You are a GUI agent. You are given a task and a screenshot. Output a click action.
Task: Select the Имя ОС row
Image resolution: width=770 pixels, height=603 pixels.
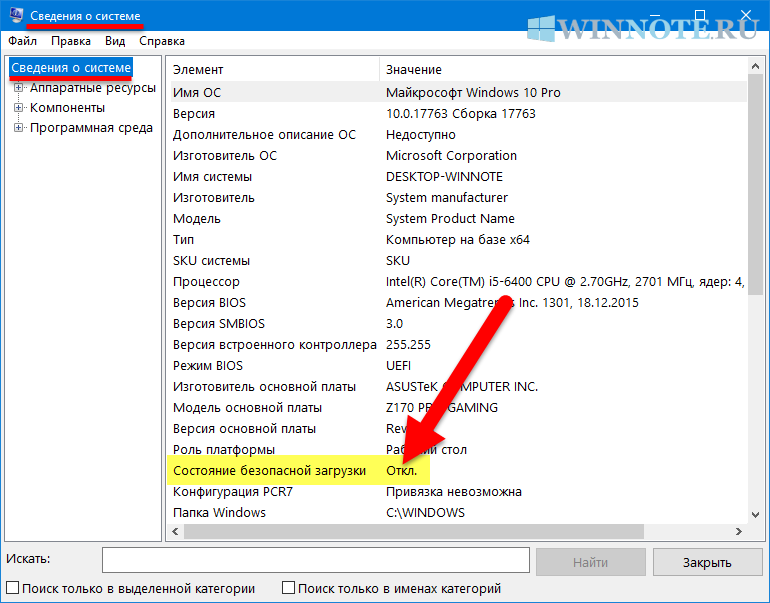point(459,92)
